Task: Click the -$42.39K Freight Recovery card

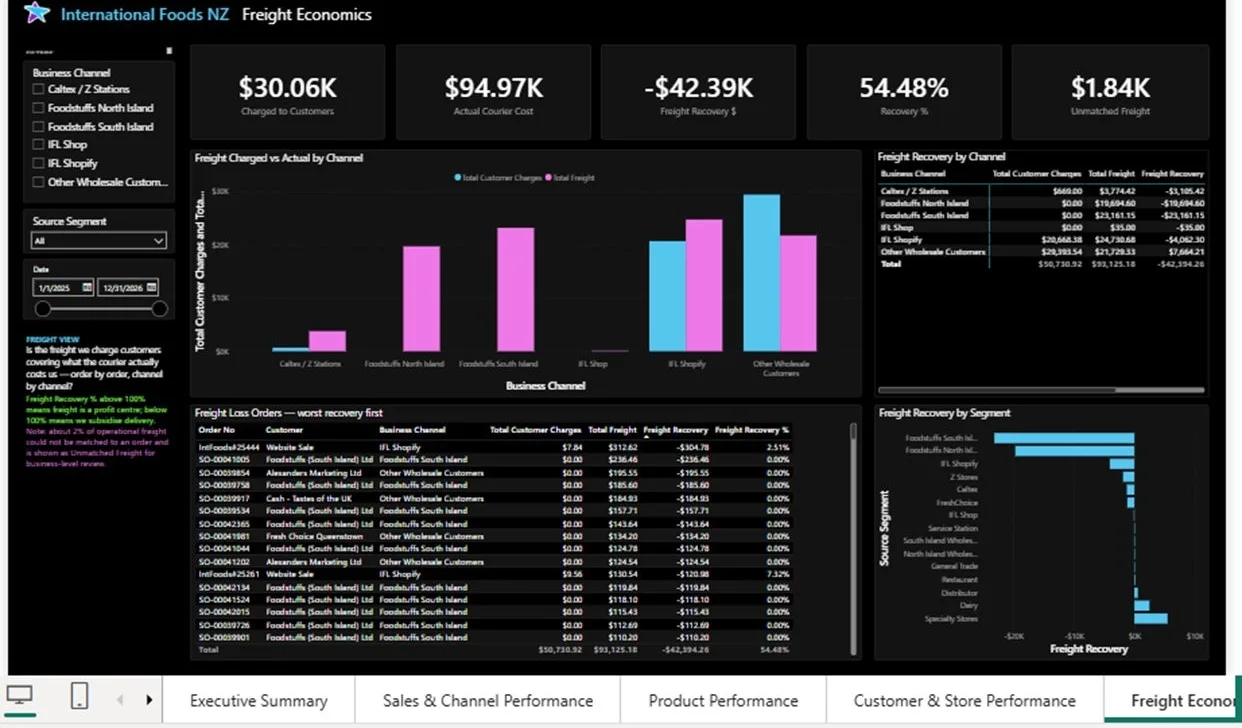Action: pos(698,92)
